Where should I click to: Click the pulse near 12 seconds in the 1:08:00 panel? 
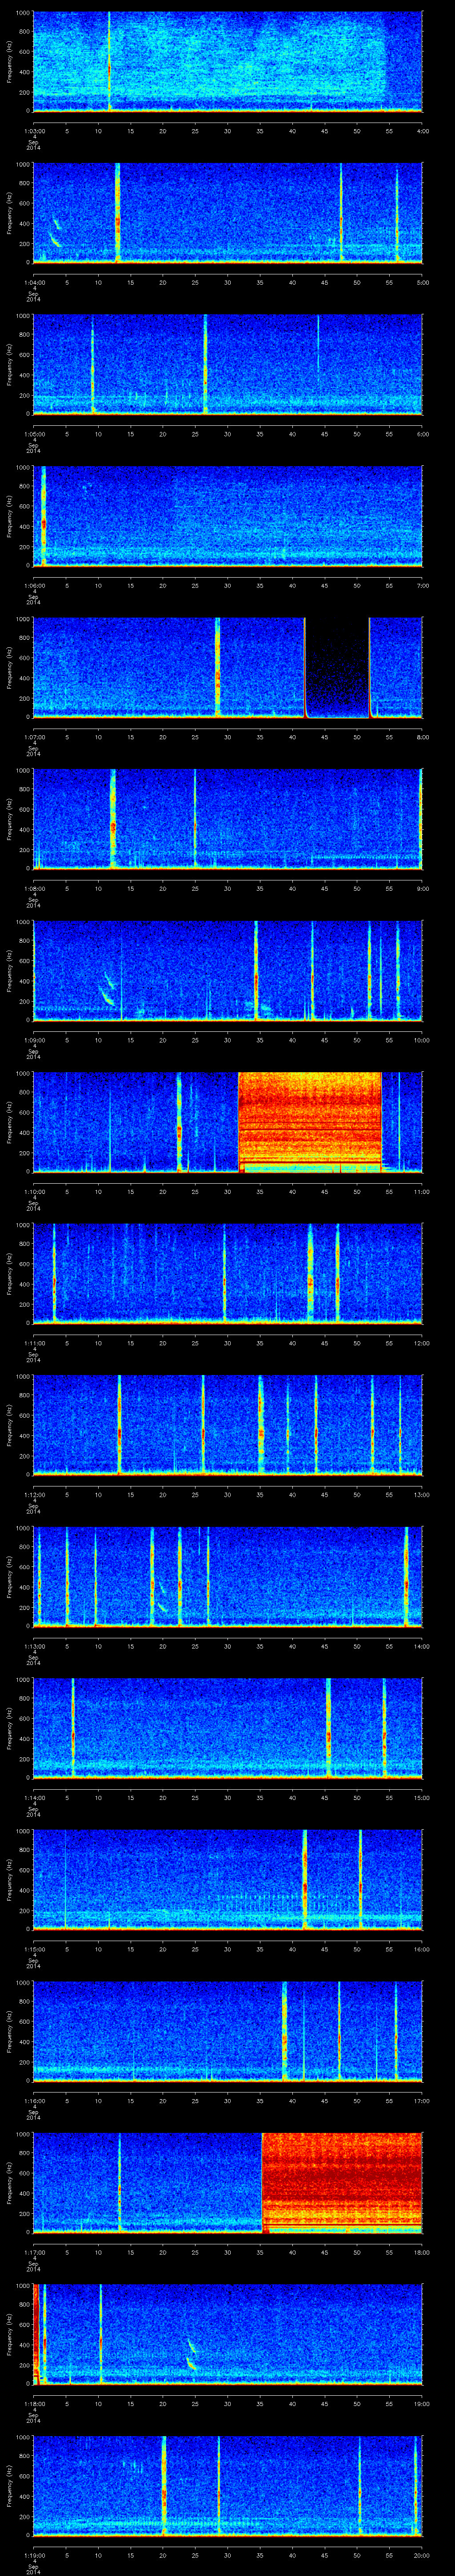click(113, 818)
